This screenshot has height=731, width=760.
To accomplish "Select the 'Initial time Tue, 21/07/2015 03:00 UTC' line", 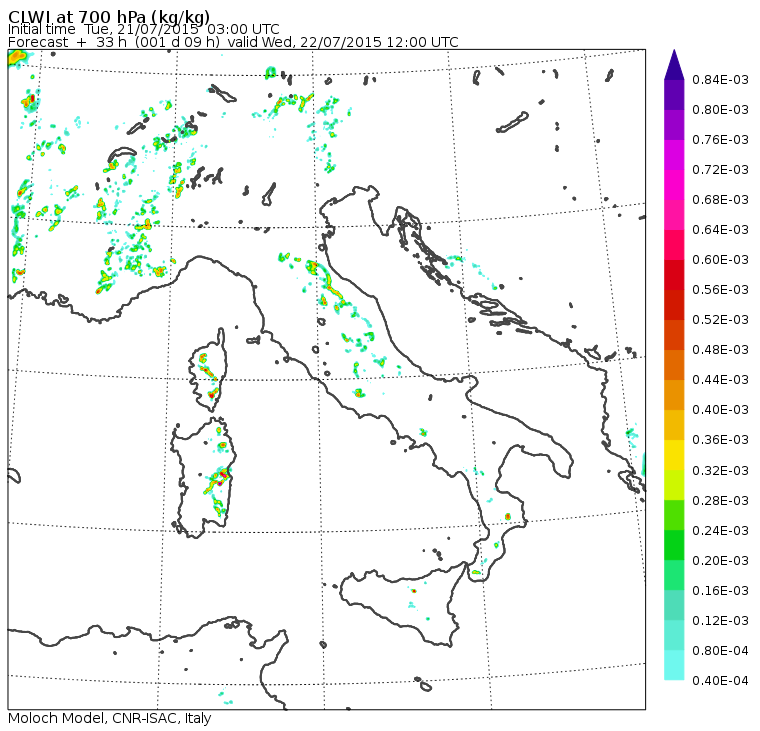I will click(143, 29).
